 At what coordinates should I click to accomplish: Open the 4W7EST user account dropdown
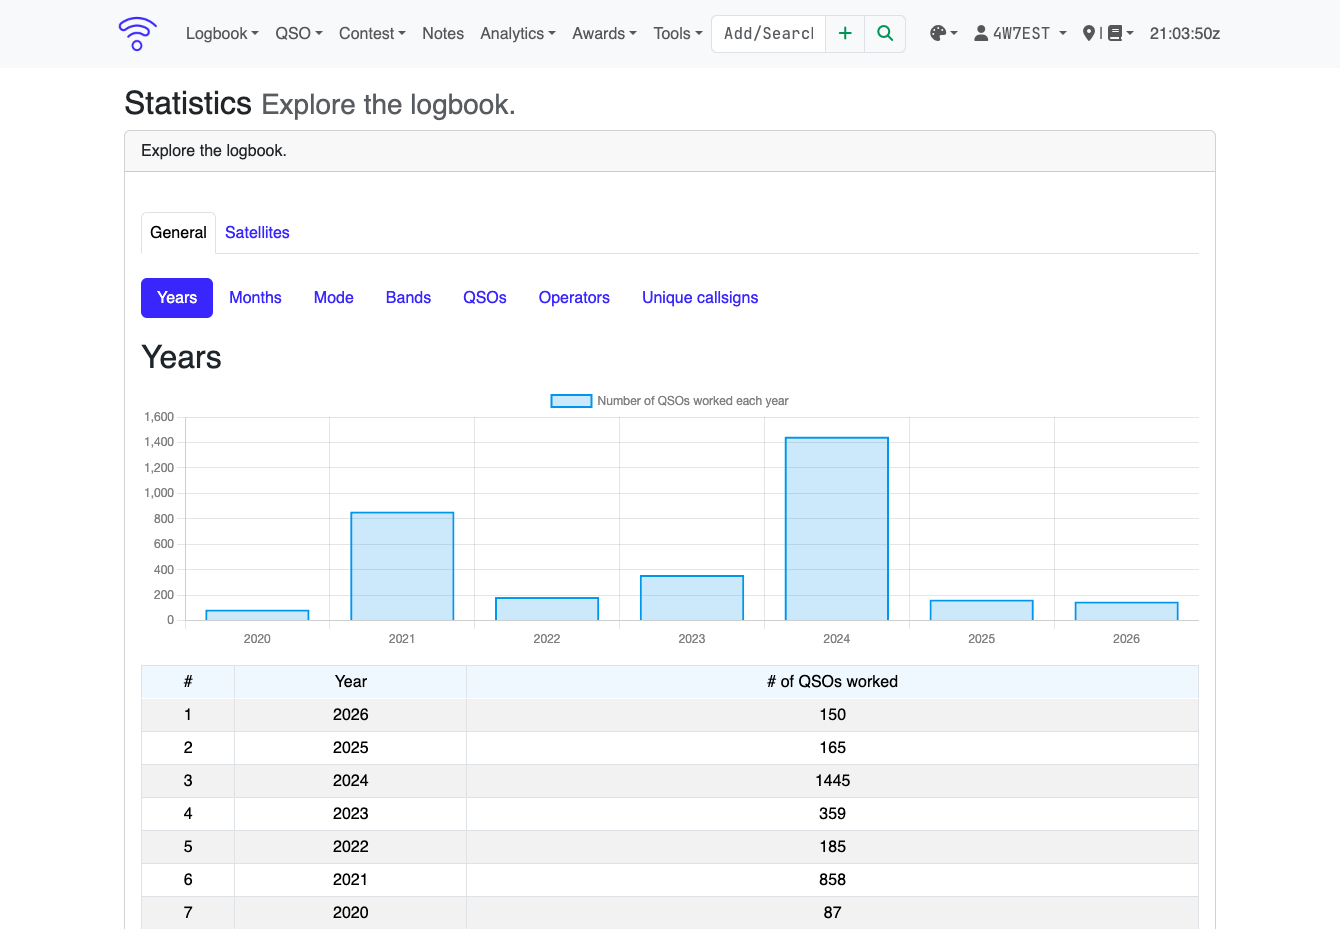pyautogui.click(x=1020, y=33)
